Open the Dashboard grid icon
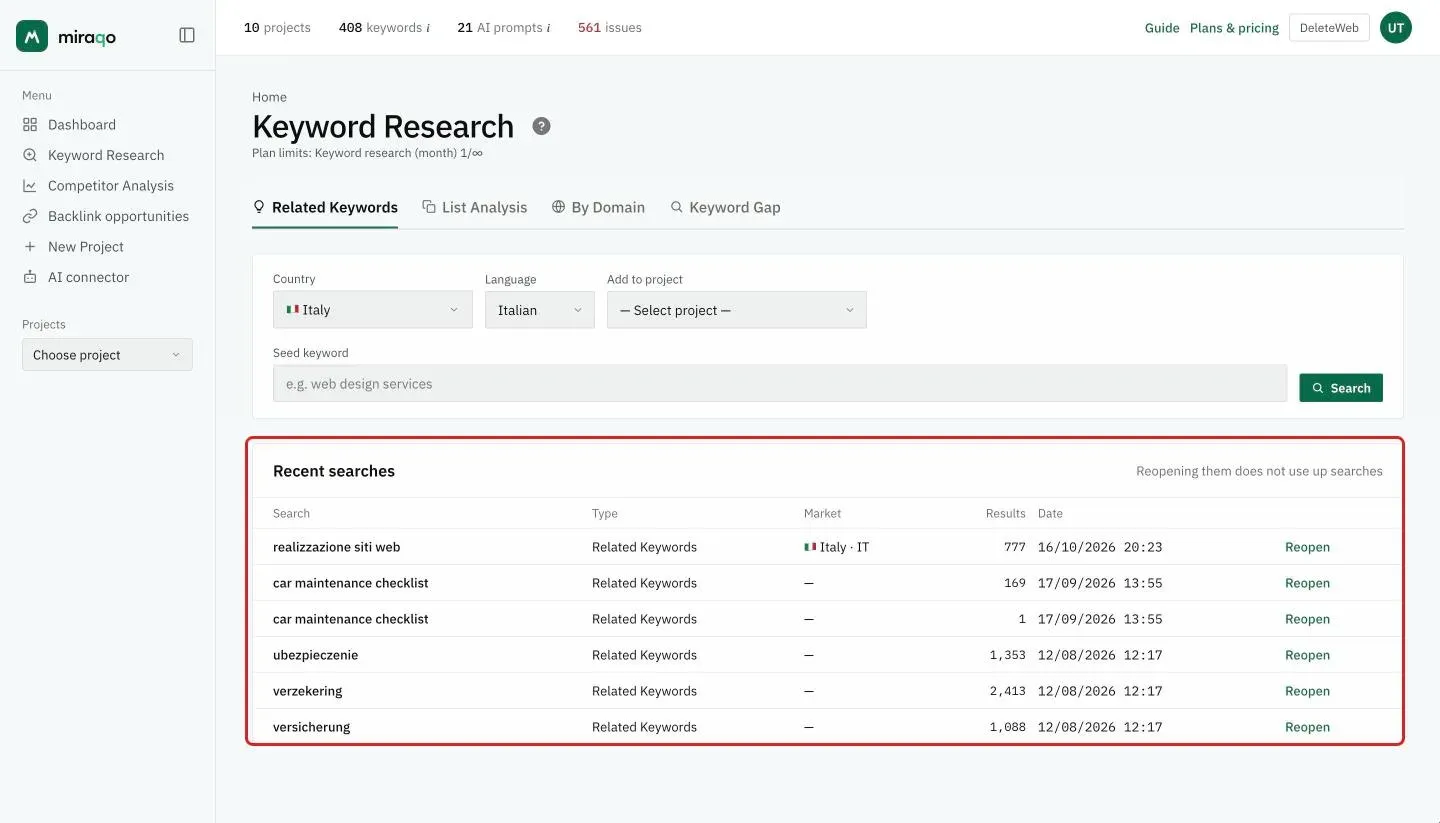 tap(30, 125)
